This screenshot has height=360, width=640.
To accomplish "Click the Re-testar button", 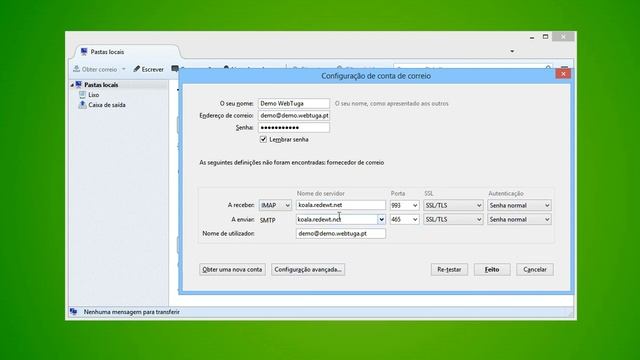I will pos(449,269).
